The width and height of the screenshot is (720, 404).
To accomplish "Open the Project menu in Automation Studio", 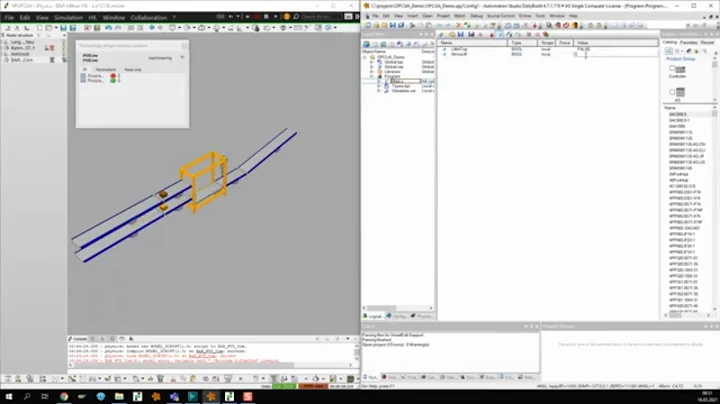I will coord(443,16).
